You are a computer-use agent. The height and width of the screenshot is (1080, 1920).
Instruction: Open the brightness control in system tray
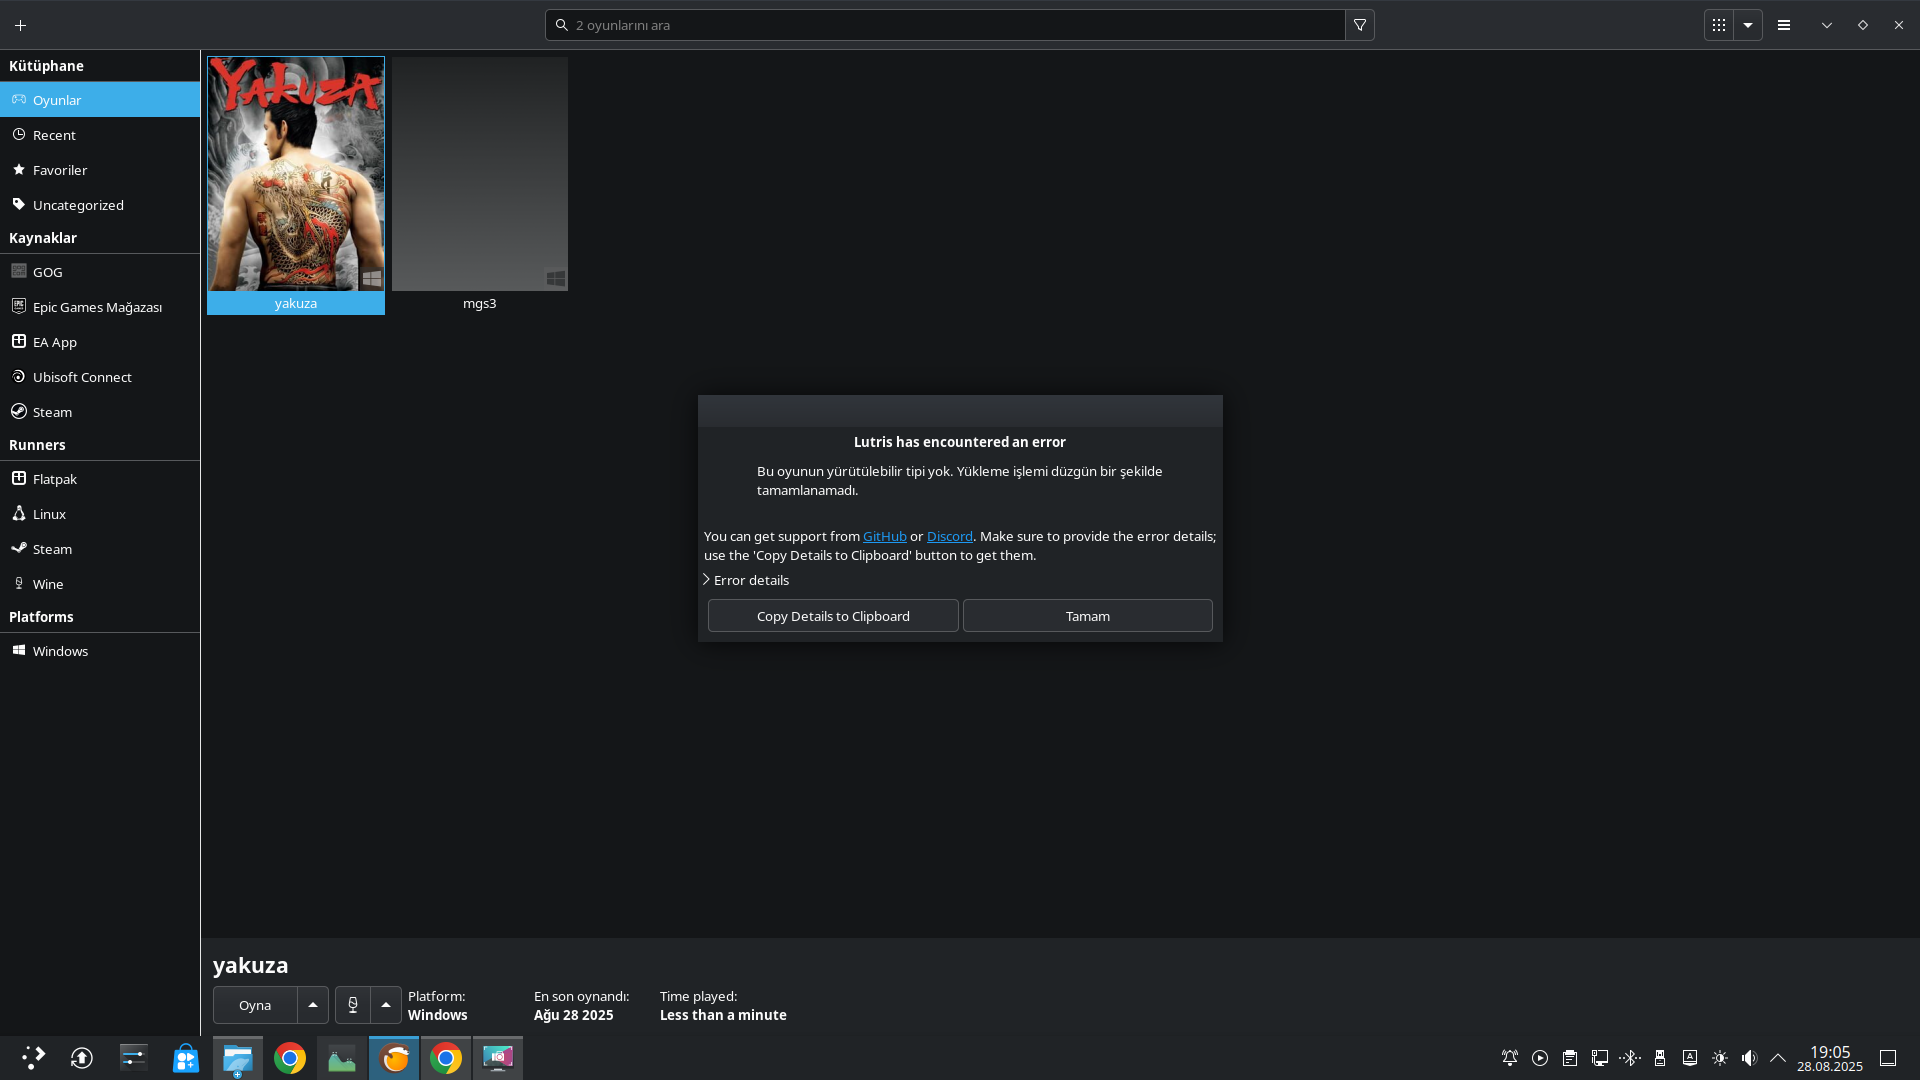click(1720, 1058)
